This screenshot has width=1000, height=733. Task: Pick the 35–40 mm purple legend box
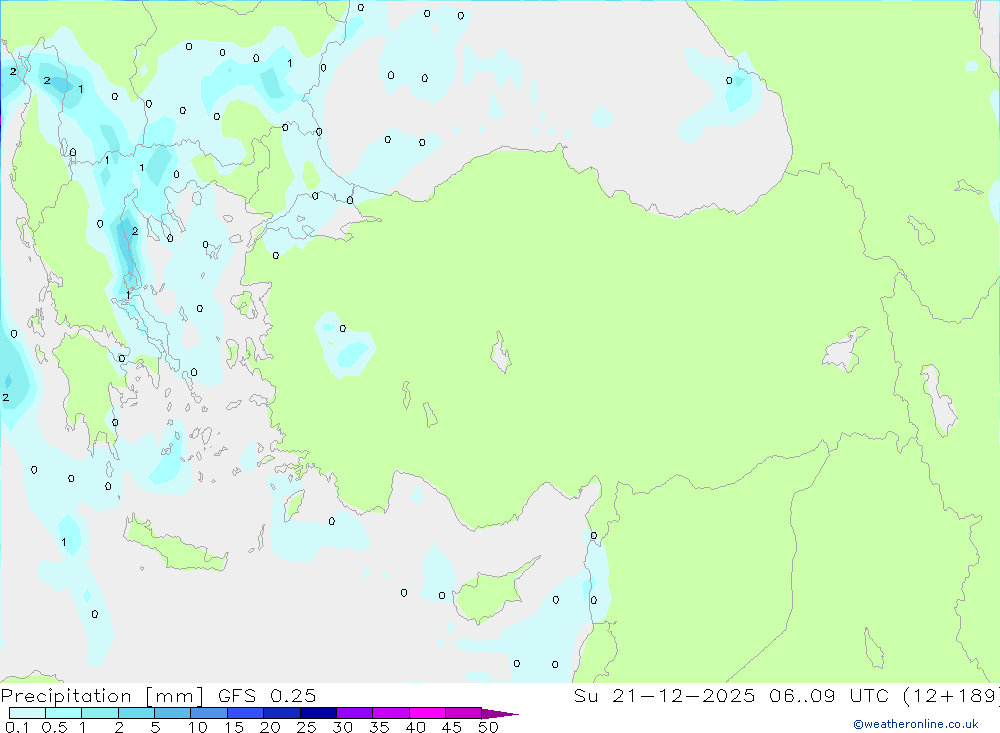tap(391, 713)
